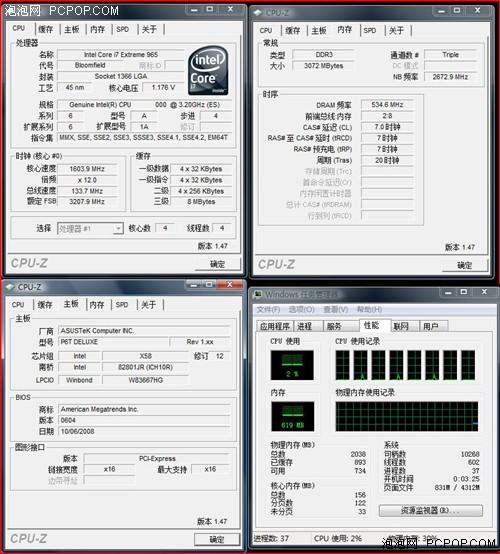Viewport: 500px width, 554px height.
Task: Select the 主板 tab in the top-left CPU-Z window
Action: (72, 29)
